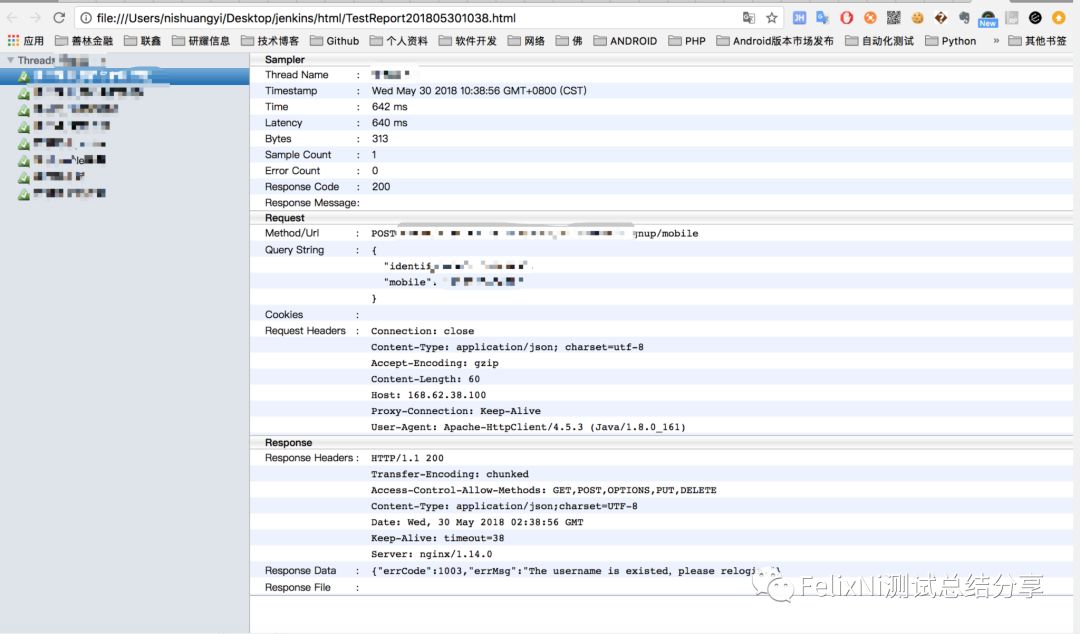Open the 联鑫 bookmark folder
The image size is (1080, 634).
tap(143, 41)
